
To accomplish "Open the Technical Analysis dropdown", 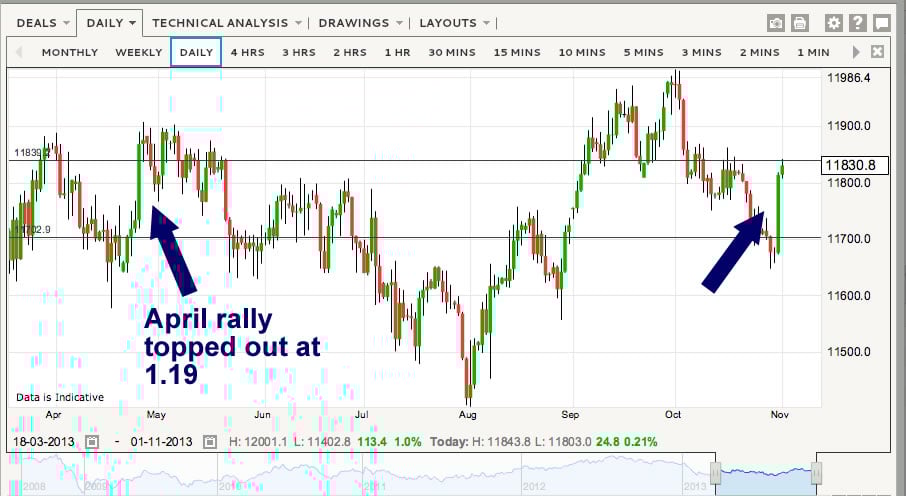I will (x=226, y=22).
